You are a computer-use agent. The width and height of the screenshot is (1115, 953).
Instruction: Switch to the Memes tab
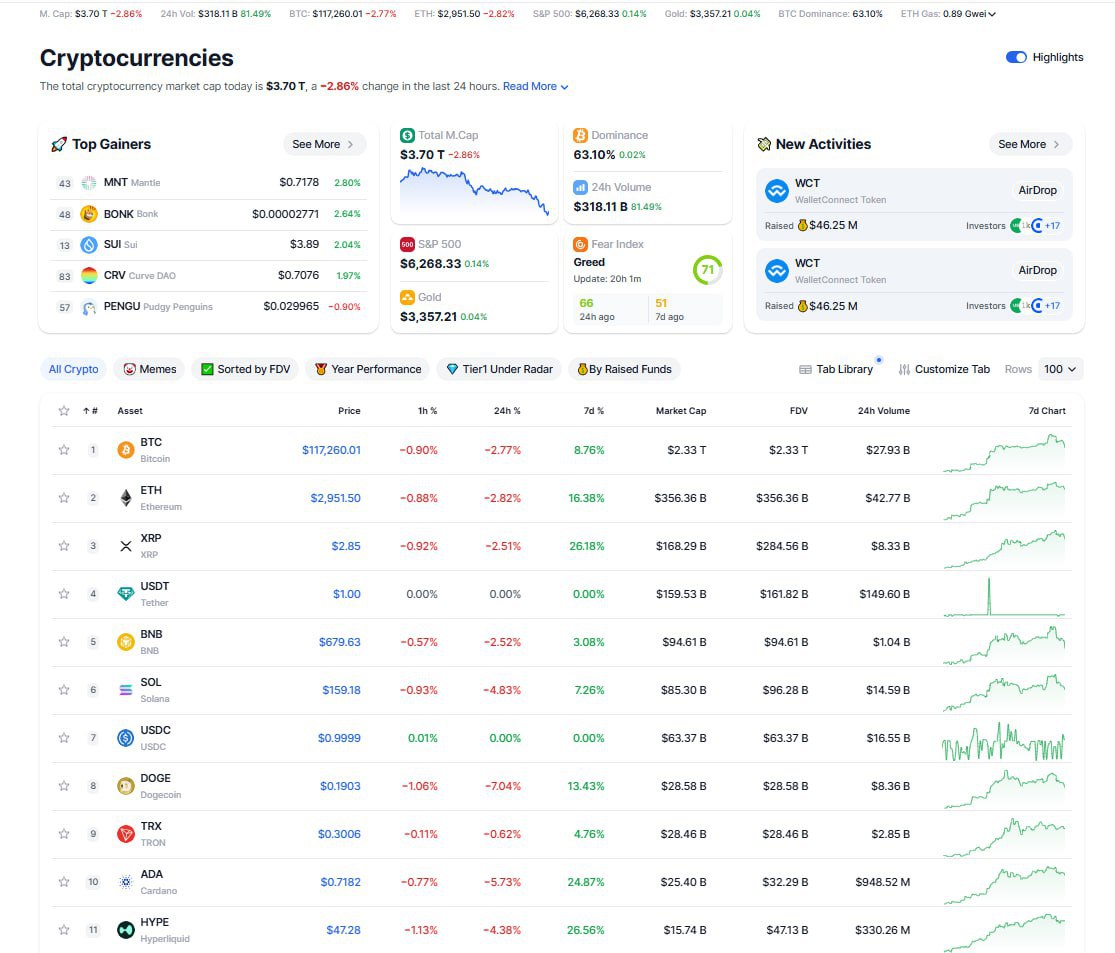coord(150,369)
